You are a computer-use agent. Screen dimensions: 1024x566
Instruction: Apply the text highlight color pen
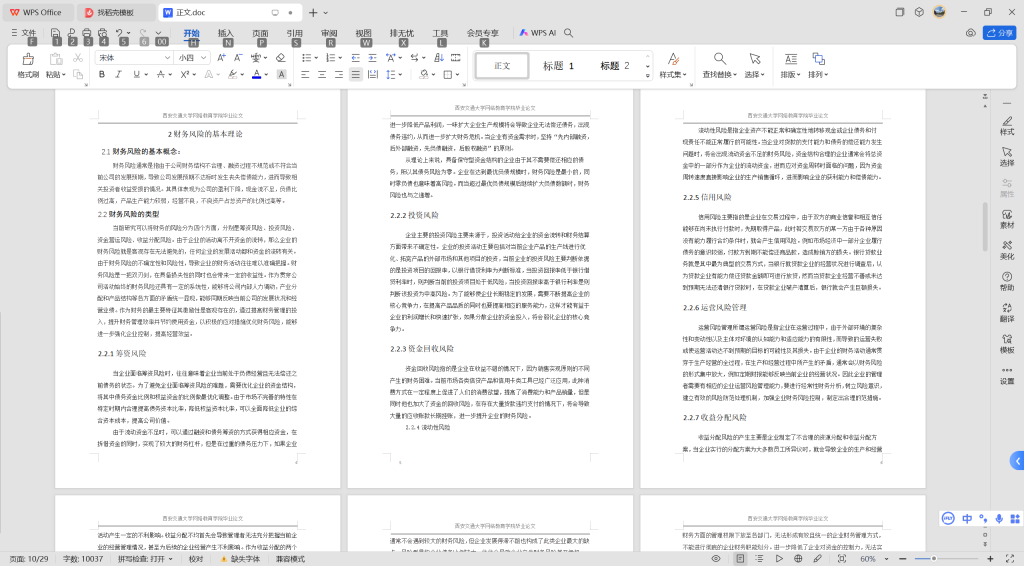tap(232, 75)
